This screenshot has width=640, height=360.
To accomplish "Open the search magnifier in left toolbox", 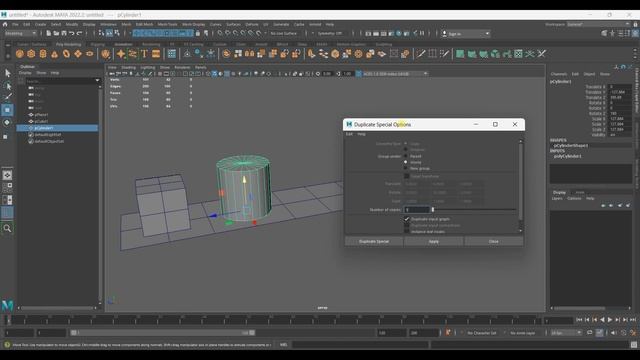I will point(7,229).
